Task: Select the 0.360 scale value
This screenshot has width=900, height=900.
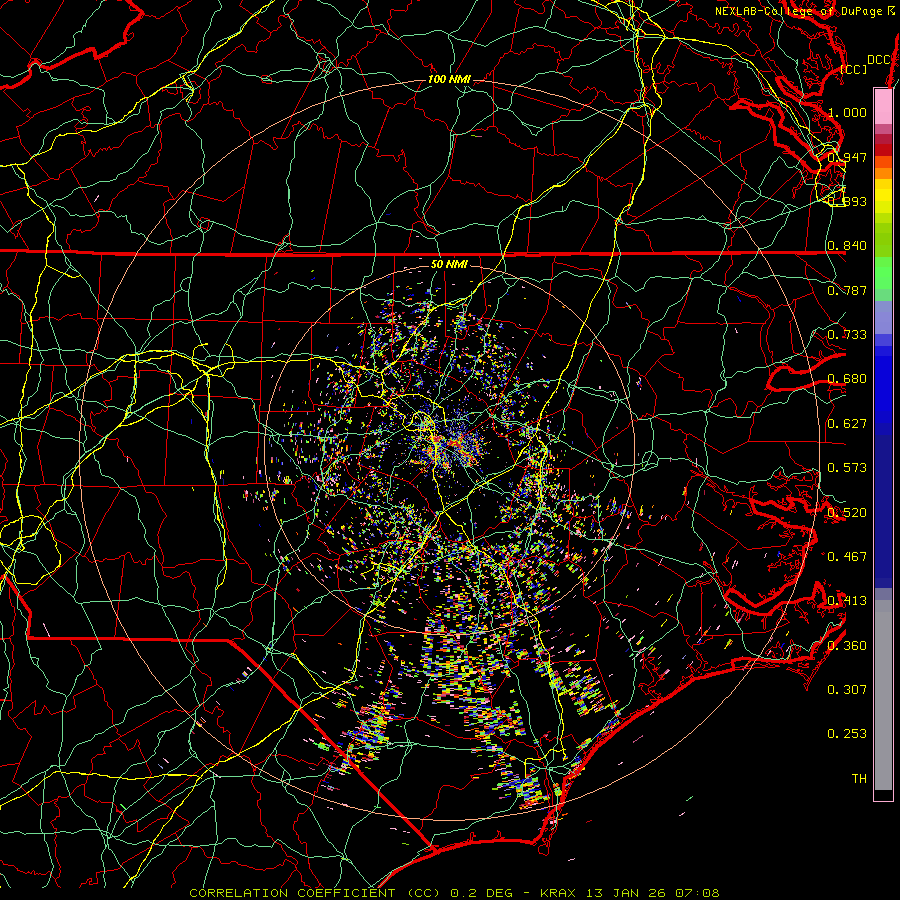Action: click(847, 645)
